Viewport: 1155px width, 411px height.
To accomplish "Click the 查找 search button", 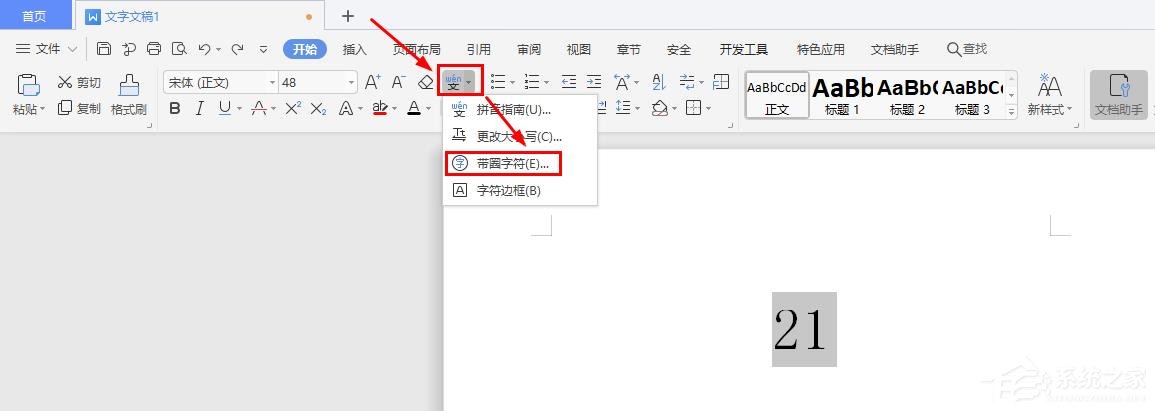I will (x=966, y=49).
